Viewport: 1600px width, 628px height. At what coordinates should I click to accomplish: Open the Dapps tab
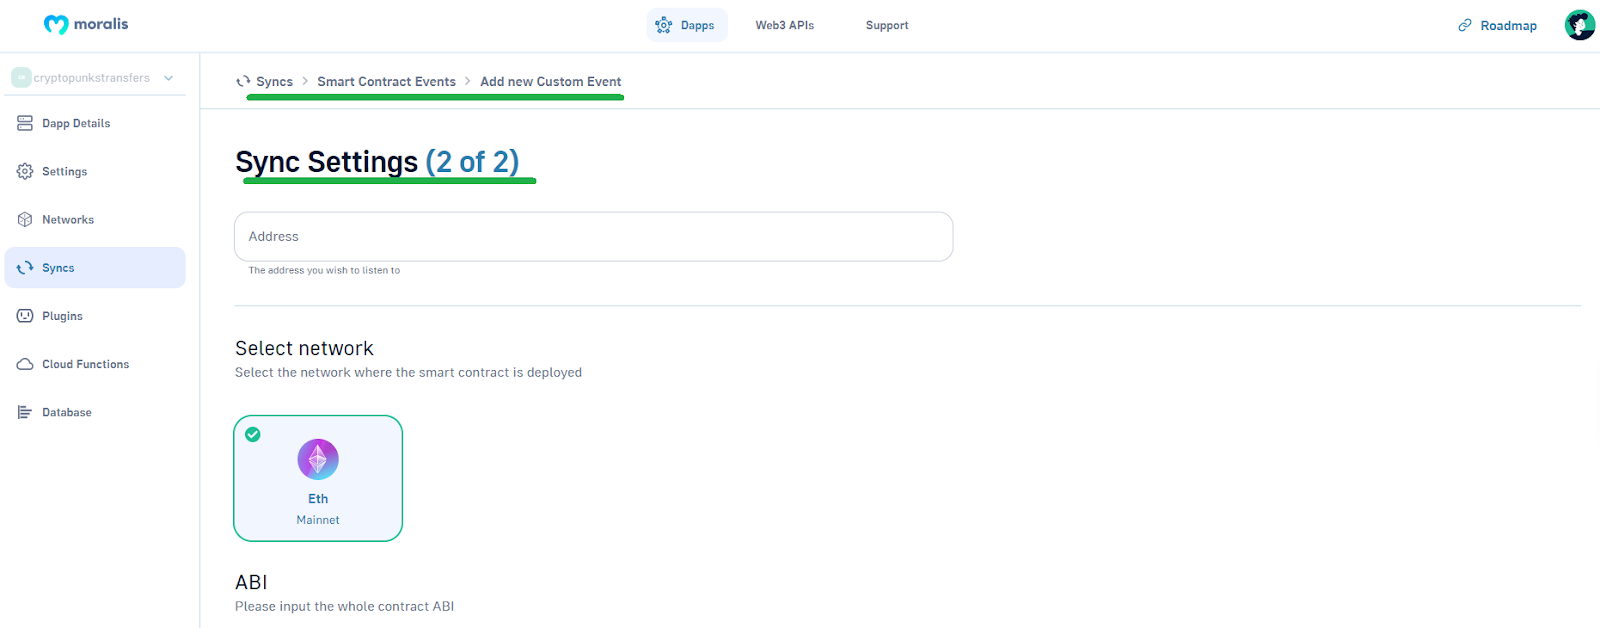pos(687,25)
